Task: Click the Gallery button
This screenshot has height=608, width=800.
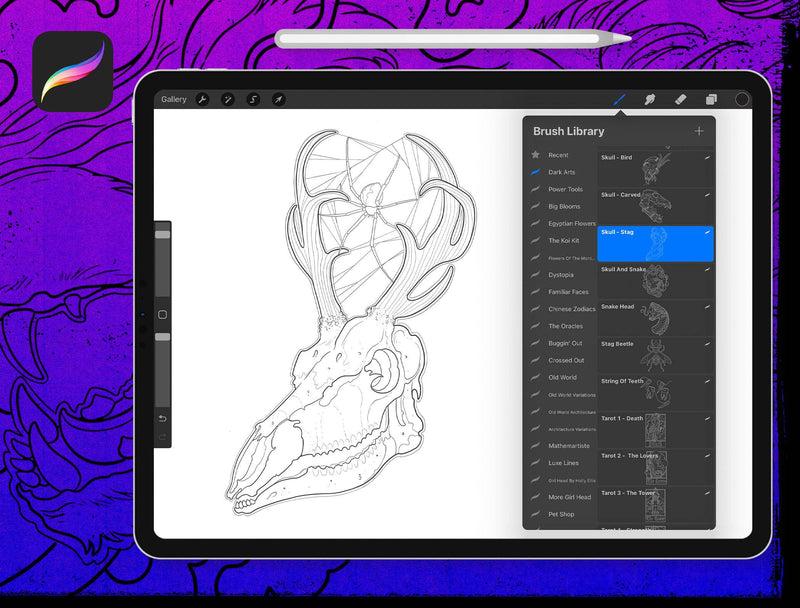Action: click(174, 100)
